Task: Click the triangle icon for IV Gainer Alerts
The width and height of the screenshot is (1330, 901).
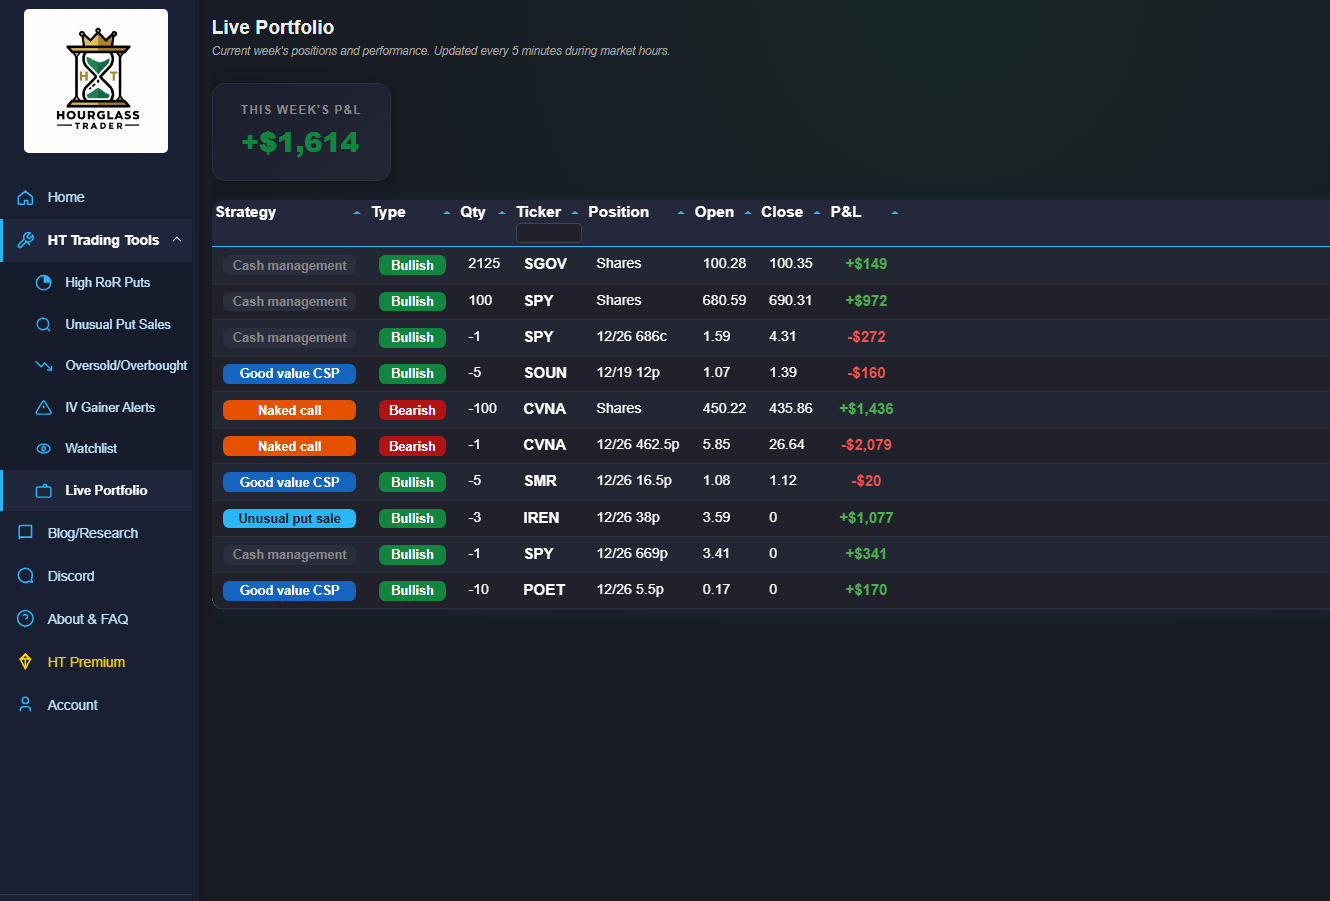Action: pos(44,407)
